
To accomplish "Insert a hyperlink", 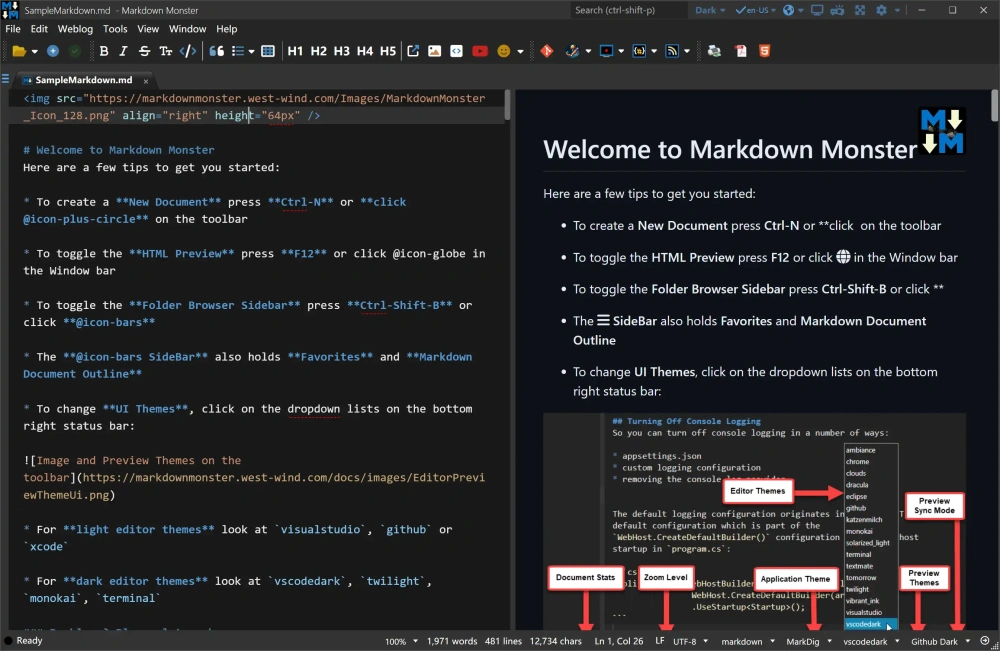I will point(413,51).
